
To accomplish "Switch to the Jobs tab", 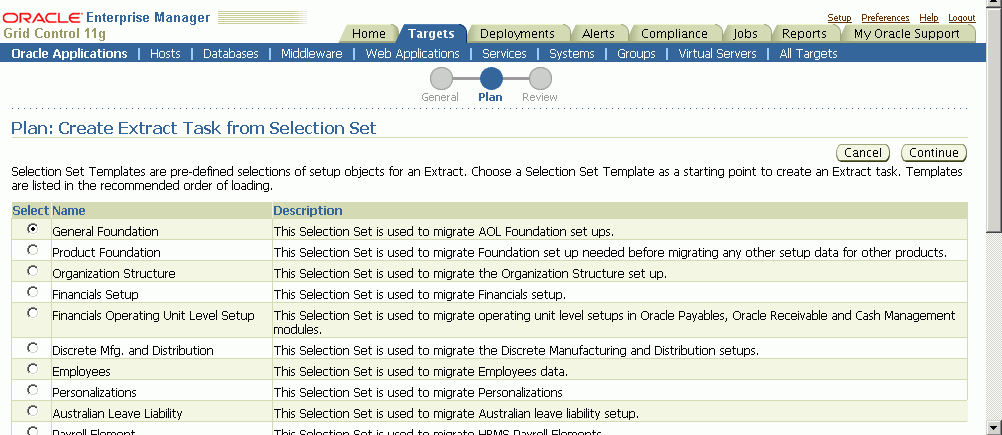I will (745, 34).
